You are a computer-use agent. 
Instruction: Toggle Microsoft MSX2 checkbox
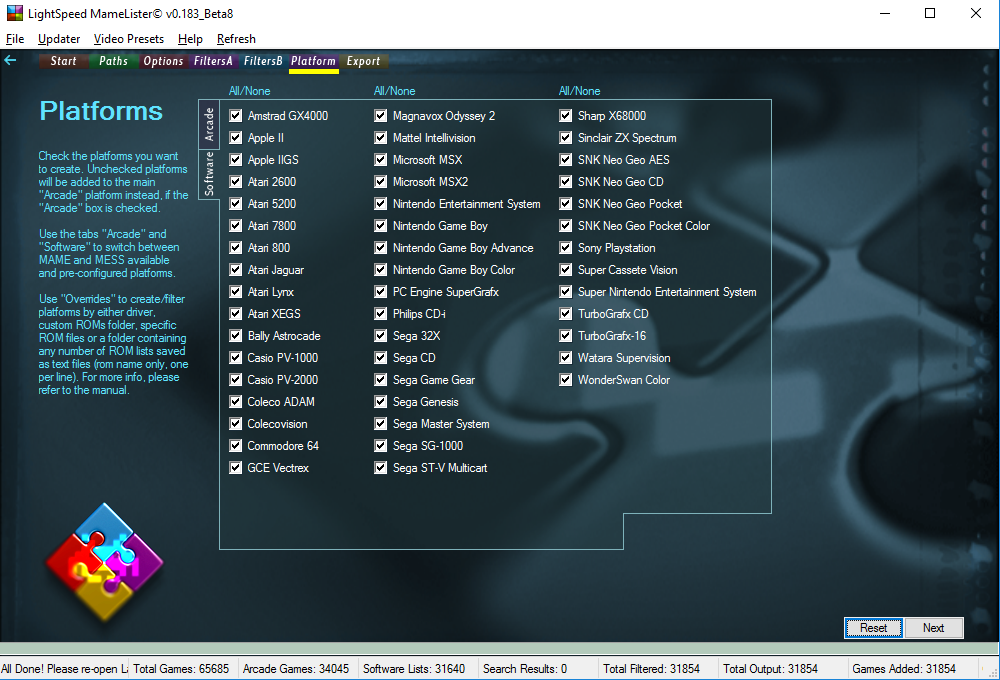381,182
